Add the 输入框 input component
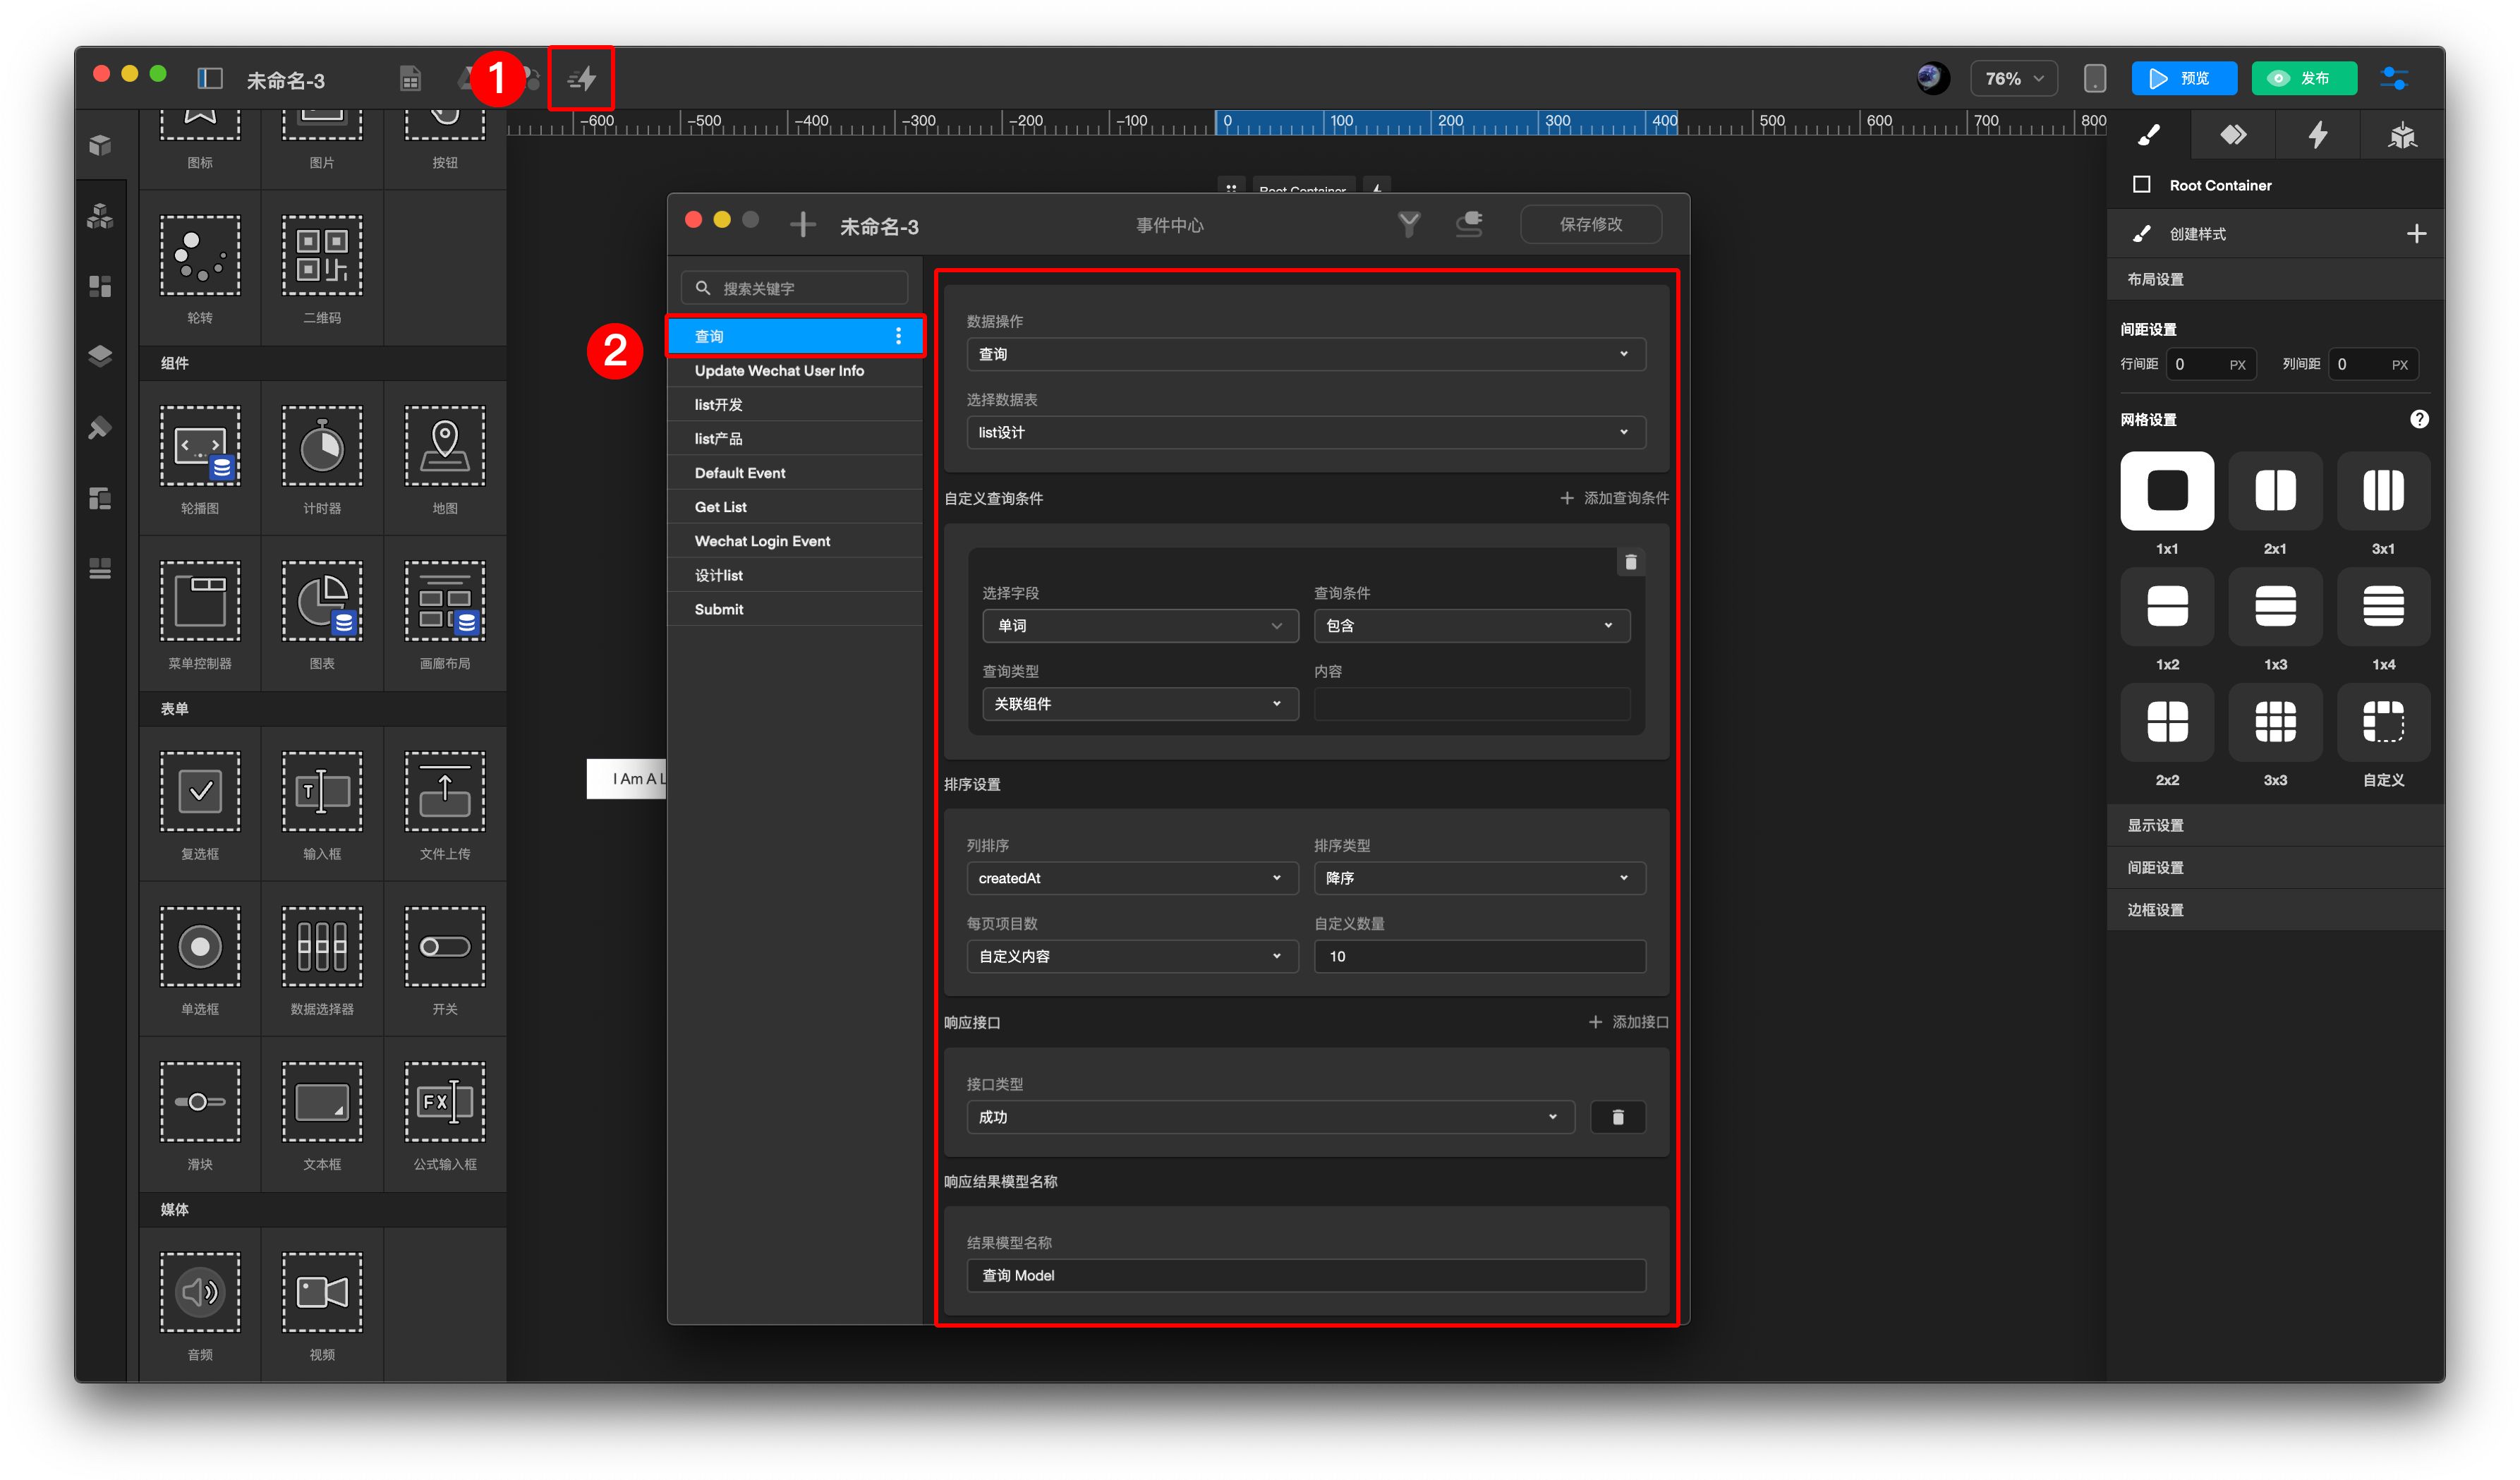 pyautogui.click(x=322, y=791)
